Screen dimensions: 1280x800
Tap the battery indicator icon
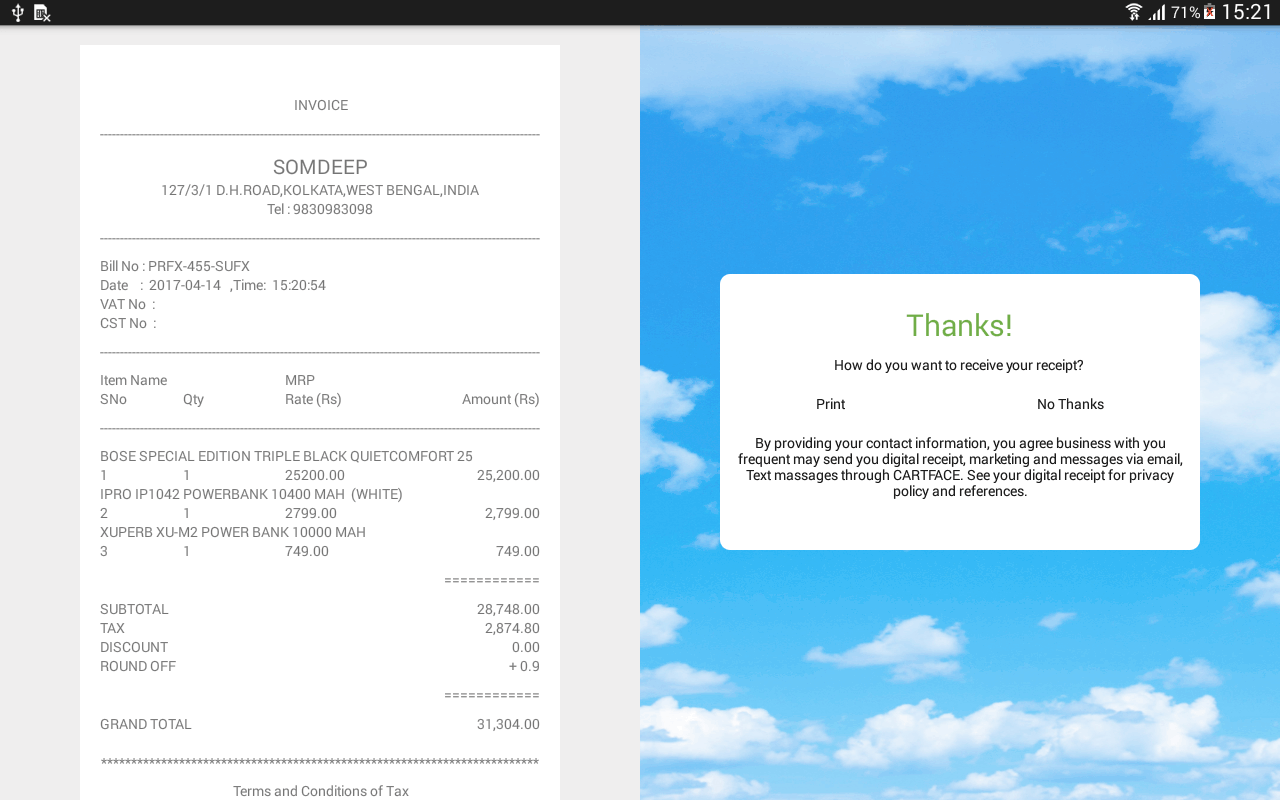pos(1209,12)
